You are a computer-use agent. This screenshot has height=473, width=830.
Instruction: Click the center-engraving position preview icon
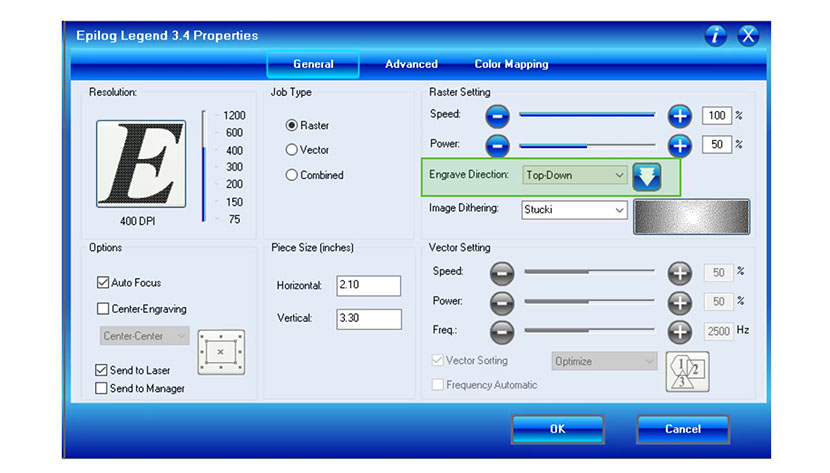[221, 352]
